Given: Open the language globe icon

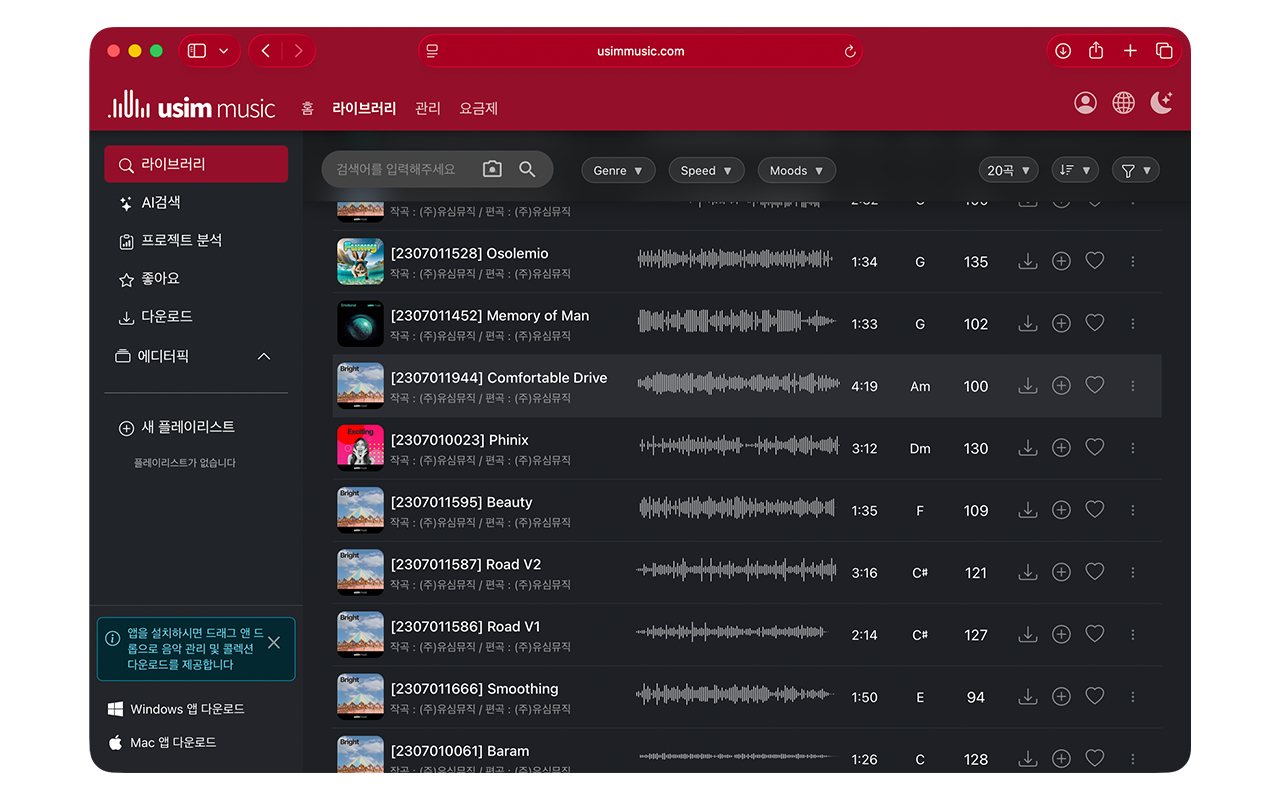Looking at the screenshot, I should [1123, 103].
